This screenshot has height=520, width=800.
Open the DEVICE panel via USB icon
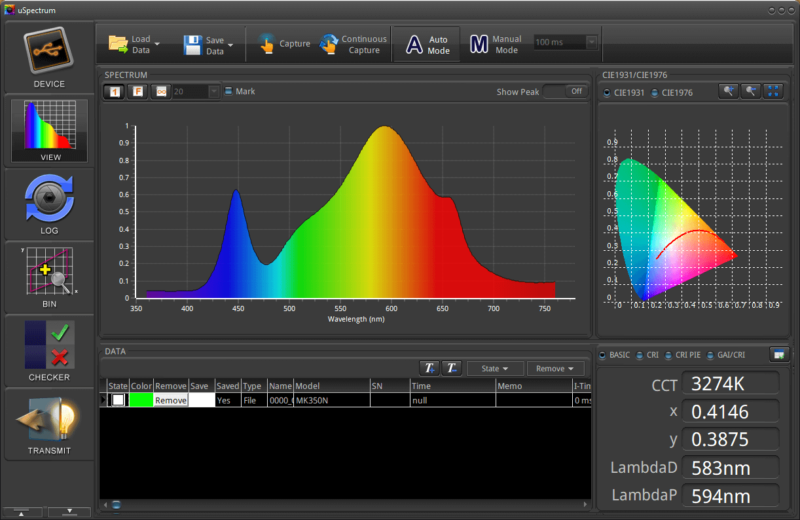(48, 51)
